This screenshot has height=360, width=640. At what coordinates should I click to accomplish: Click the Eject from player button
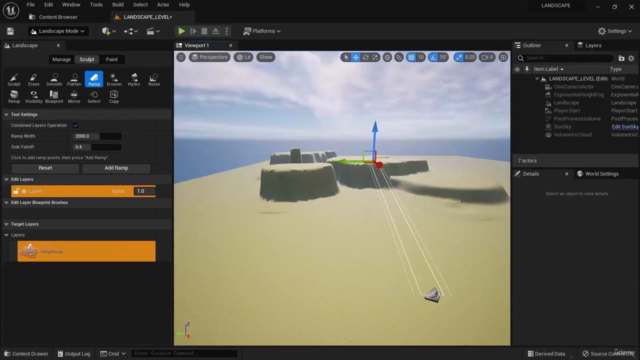pyautogui.click(x=216, y=31)
